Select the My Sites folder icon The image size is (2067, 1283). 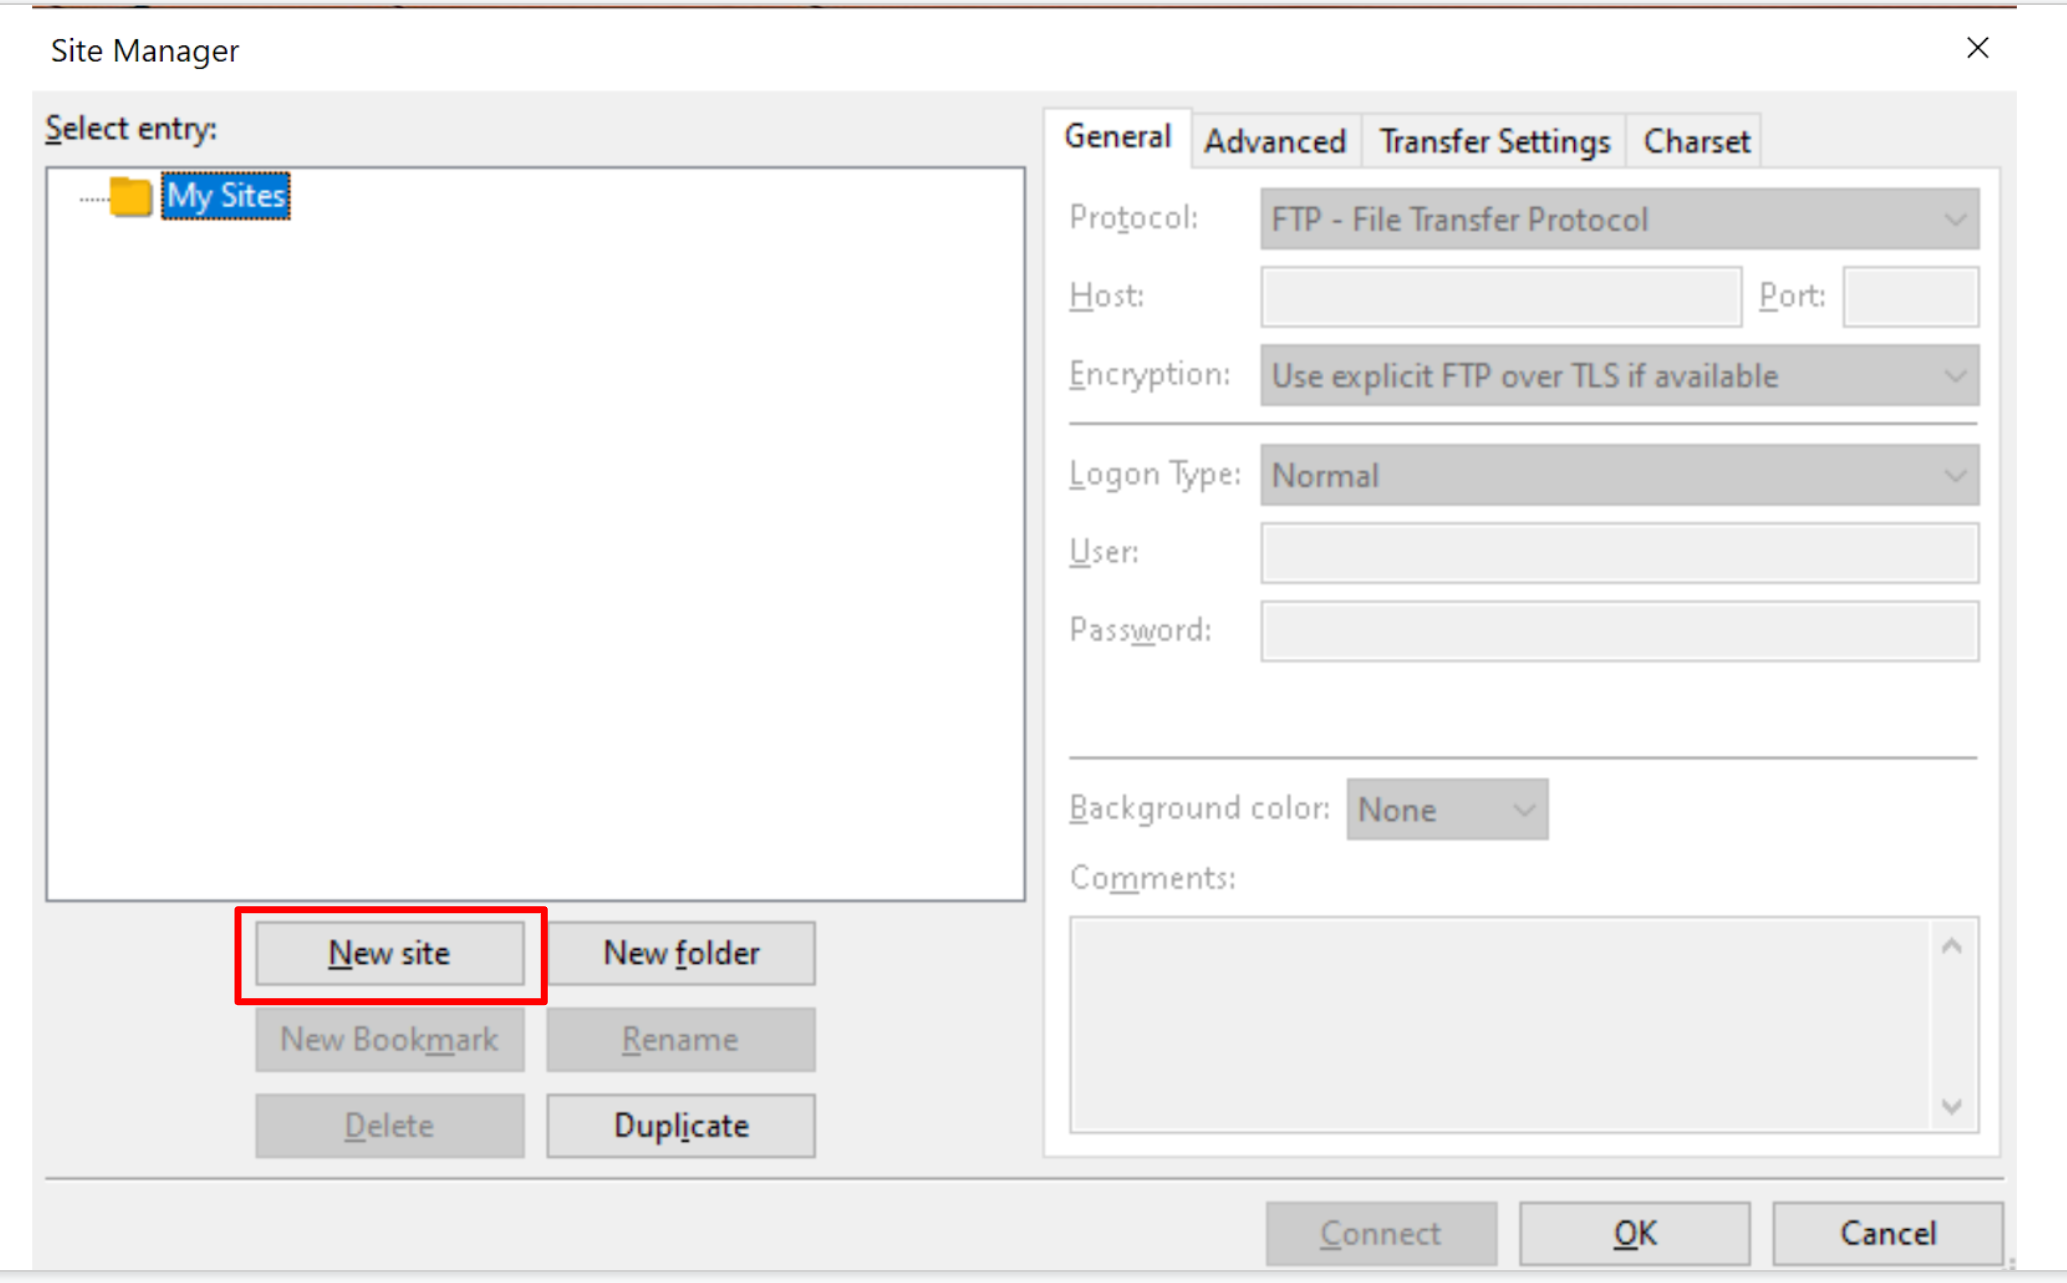(131, 196)
